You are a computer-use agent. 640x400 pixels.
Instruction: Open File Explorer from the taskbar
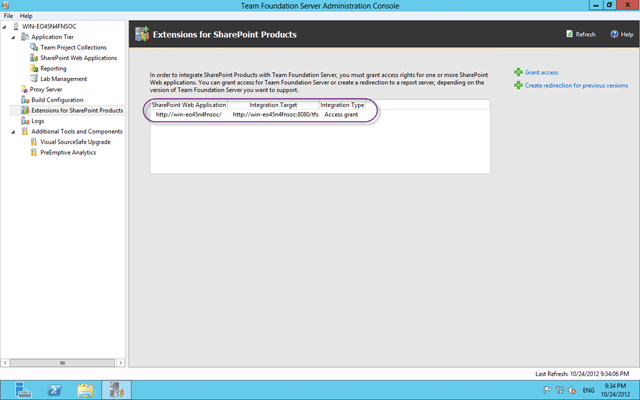86,390
